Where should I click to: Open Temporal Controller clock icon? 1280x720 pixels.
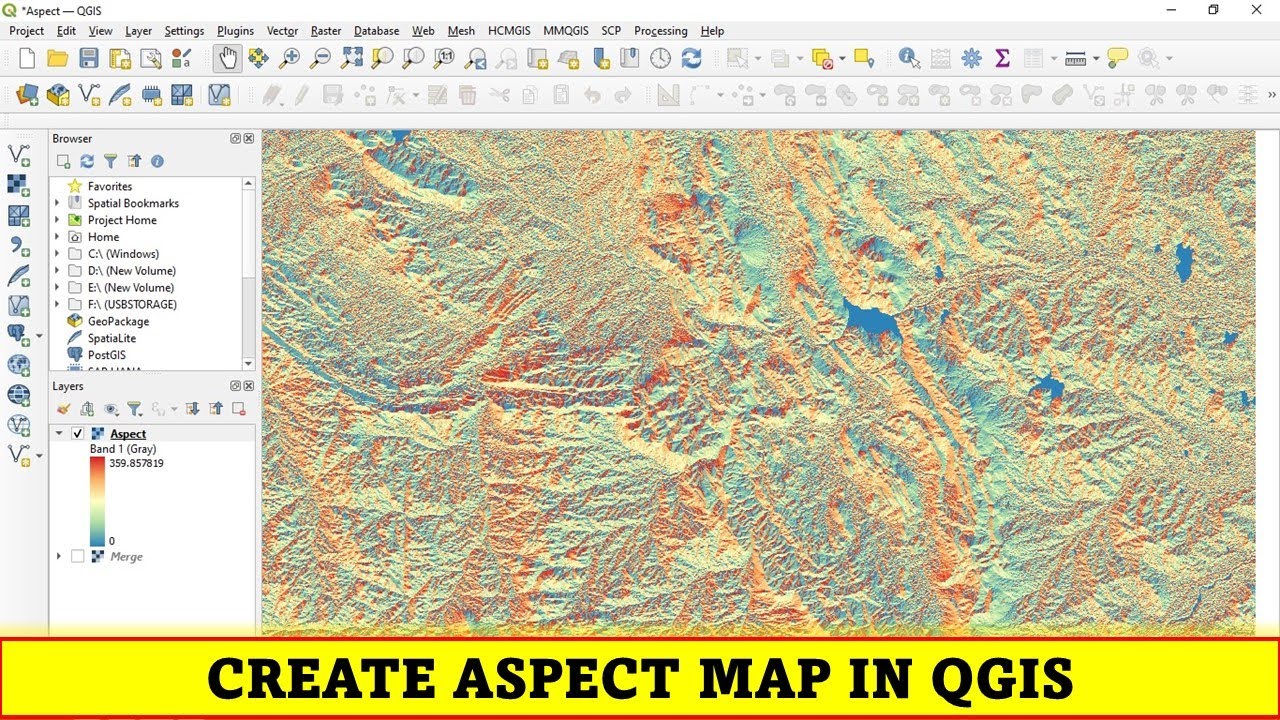click(x=660, y=59)
